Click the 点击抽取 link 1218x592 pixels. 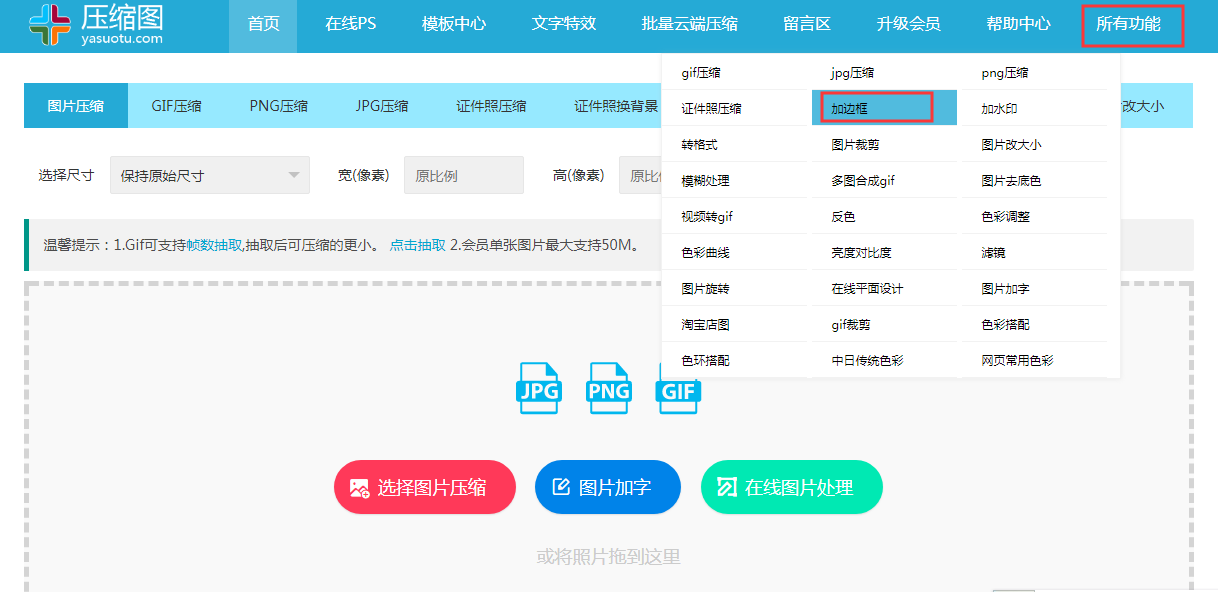point(418,245)
